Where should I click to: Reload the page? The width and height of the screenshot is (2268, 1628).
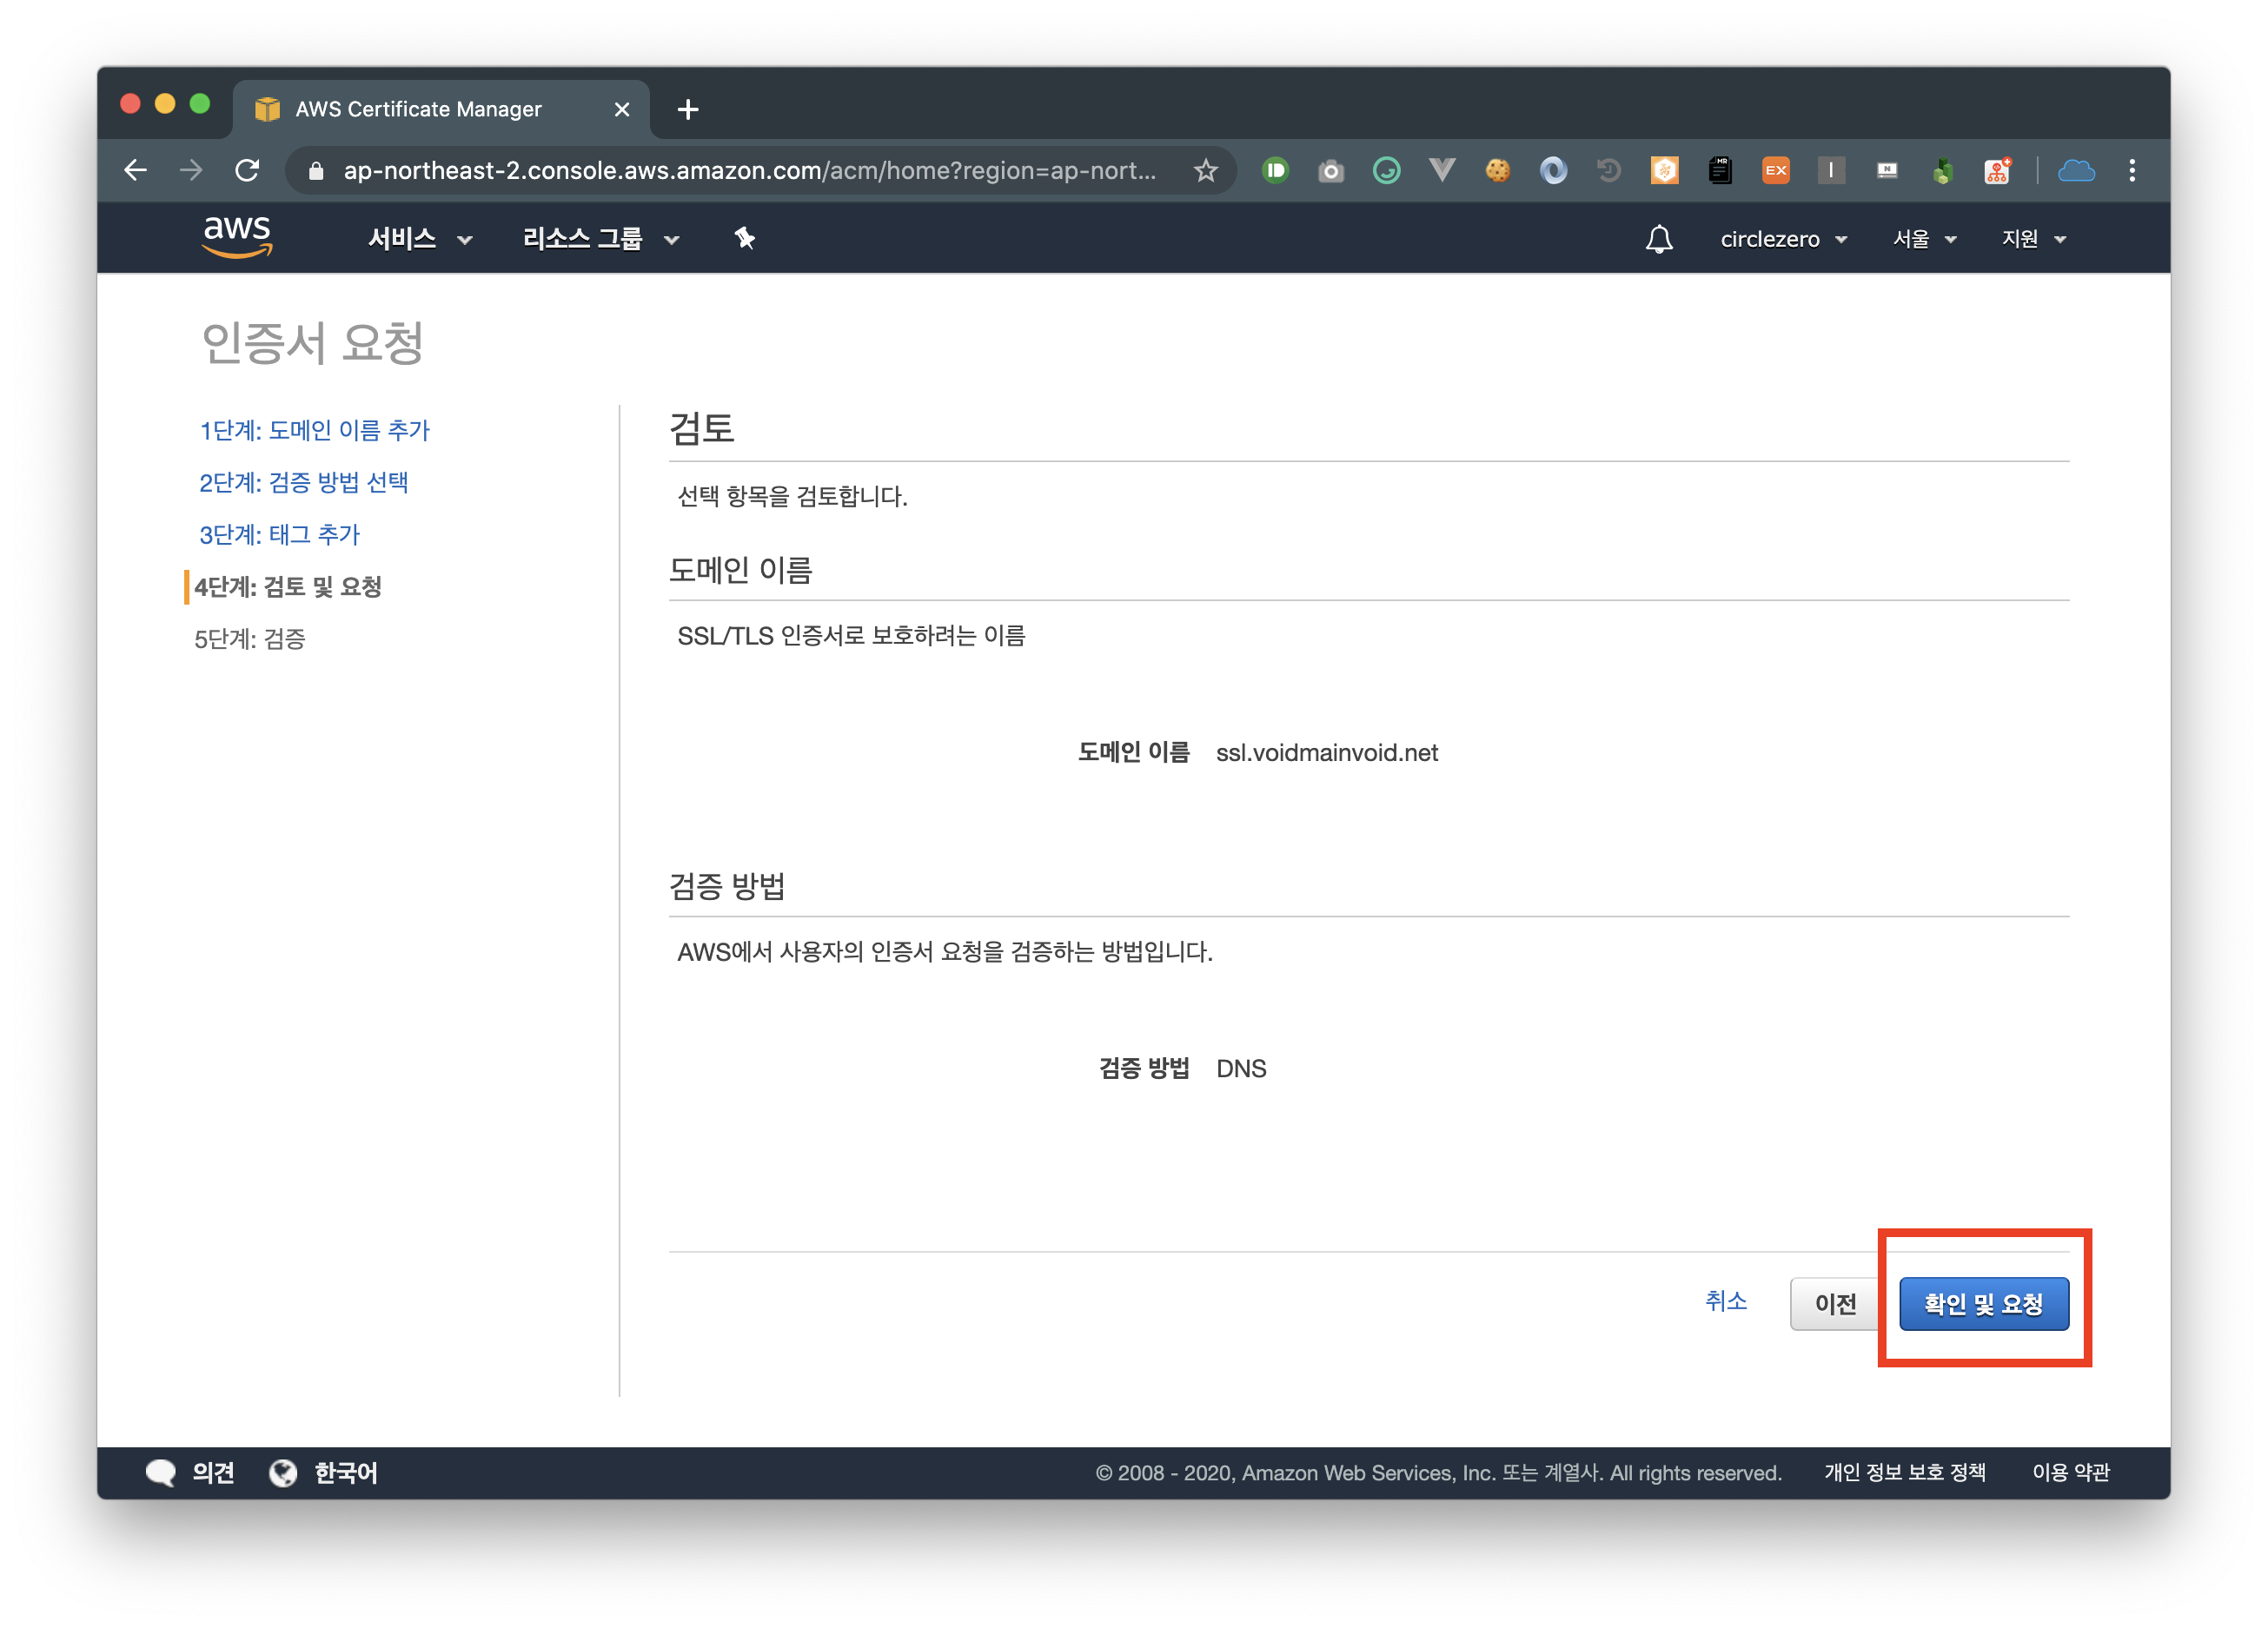coord(248,171)
